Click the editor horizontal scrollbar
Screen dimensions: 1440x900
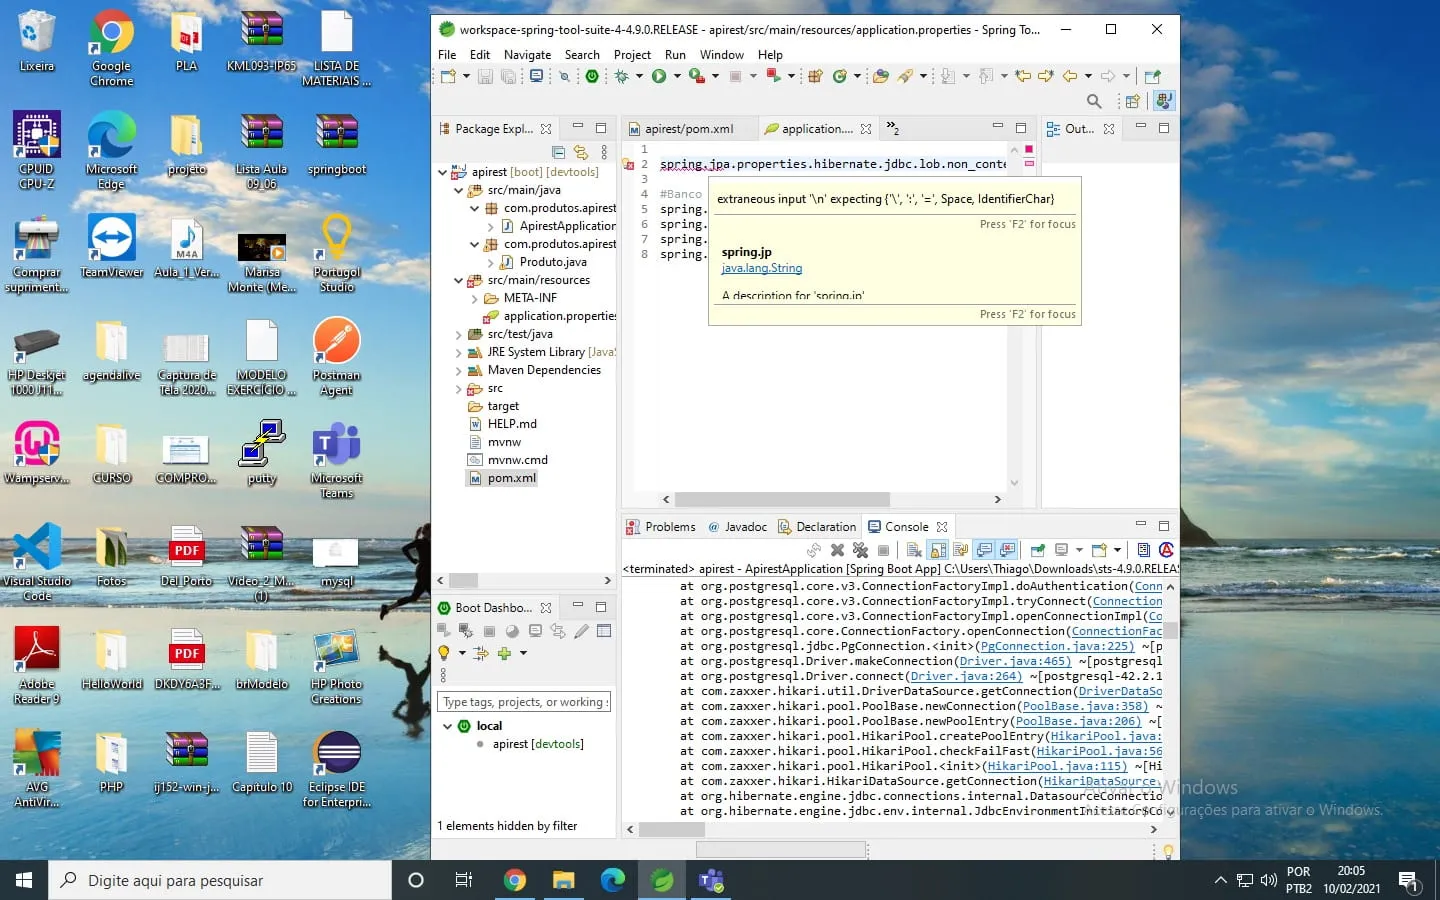[782, 499]
